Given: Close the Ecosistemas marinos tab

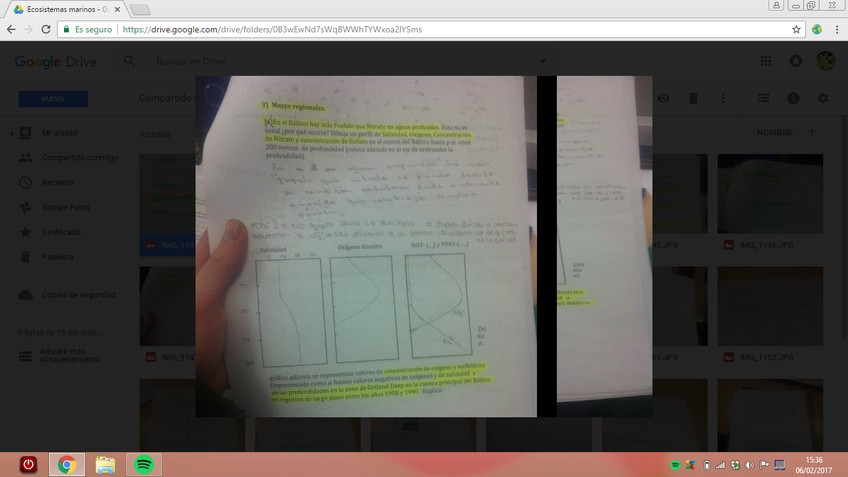Looking at the screenshot, I should [x=117, y=9].
